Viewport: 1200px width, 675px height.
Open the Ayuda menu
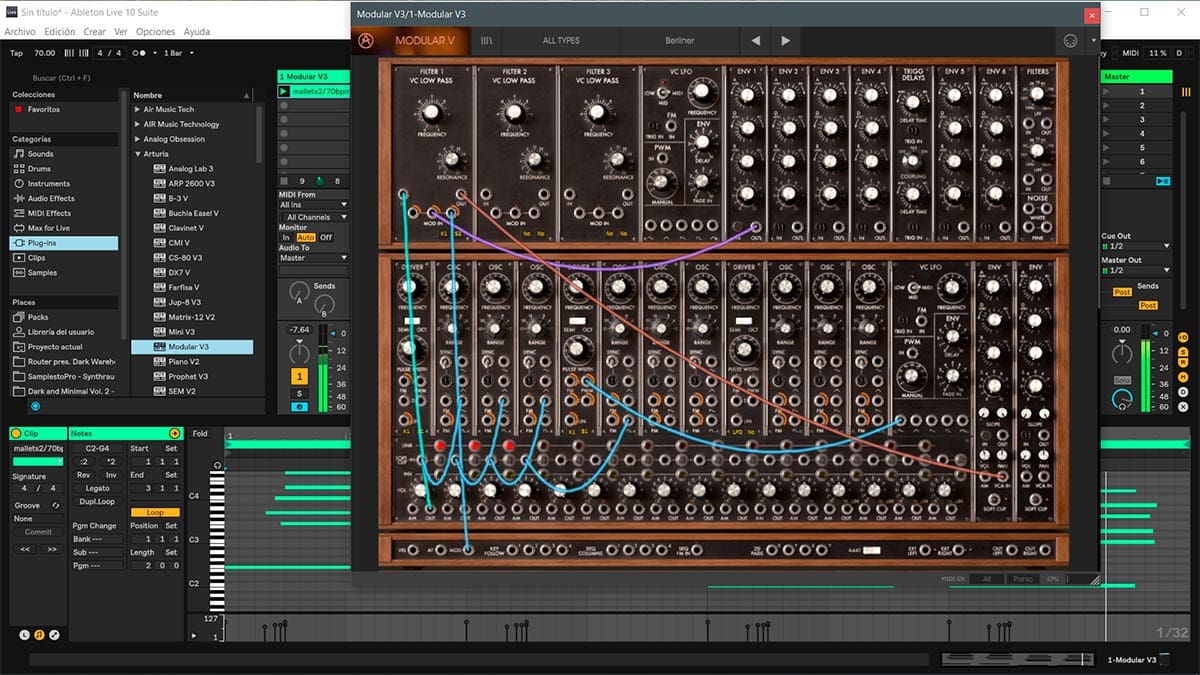click(196, 32)
